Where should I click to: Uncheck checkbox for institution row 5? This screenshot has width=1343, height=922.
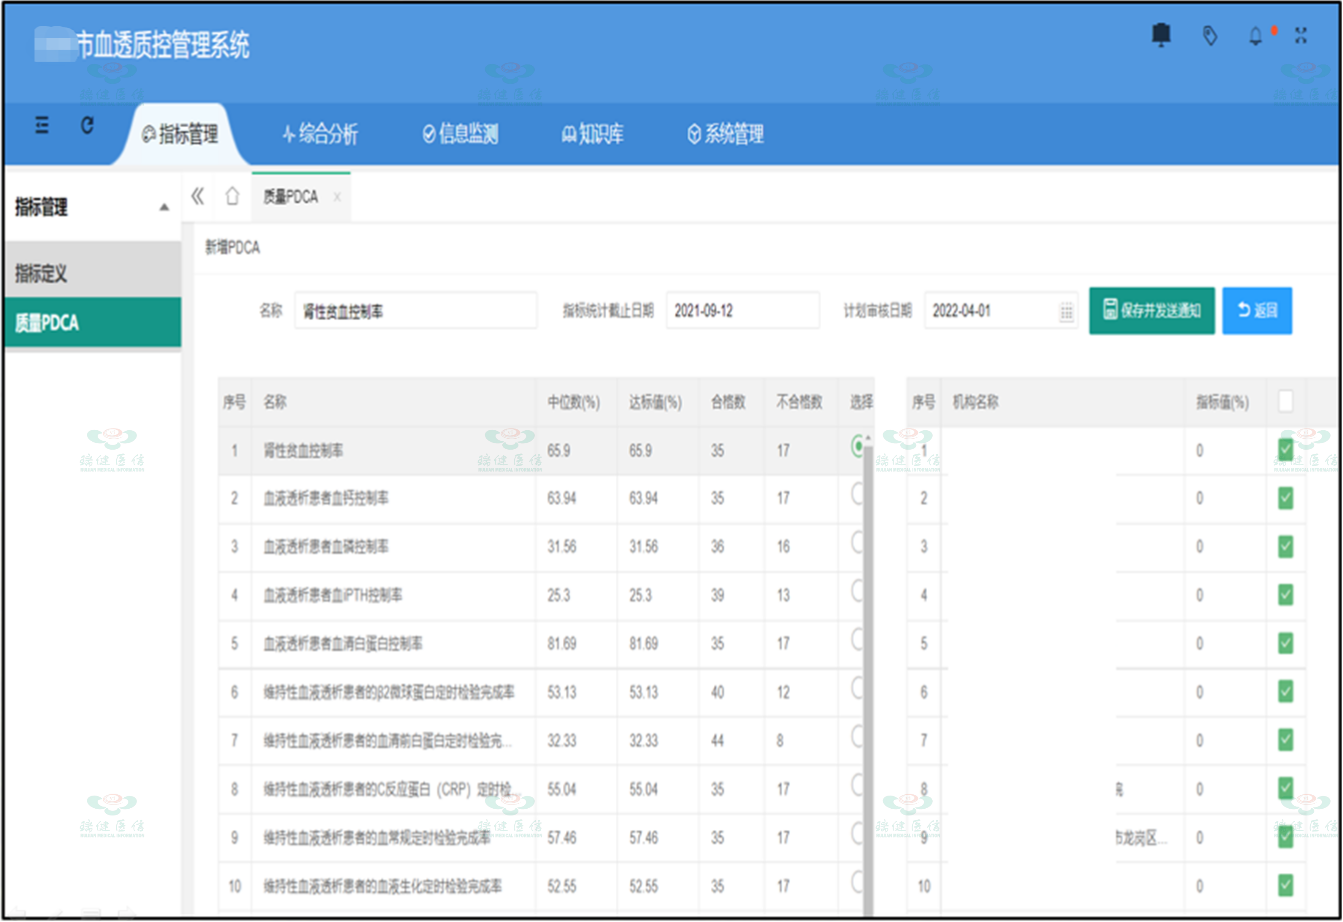click(x=1286, y=643)
